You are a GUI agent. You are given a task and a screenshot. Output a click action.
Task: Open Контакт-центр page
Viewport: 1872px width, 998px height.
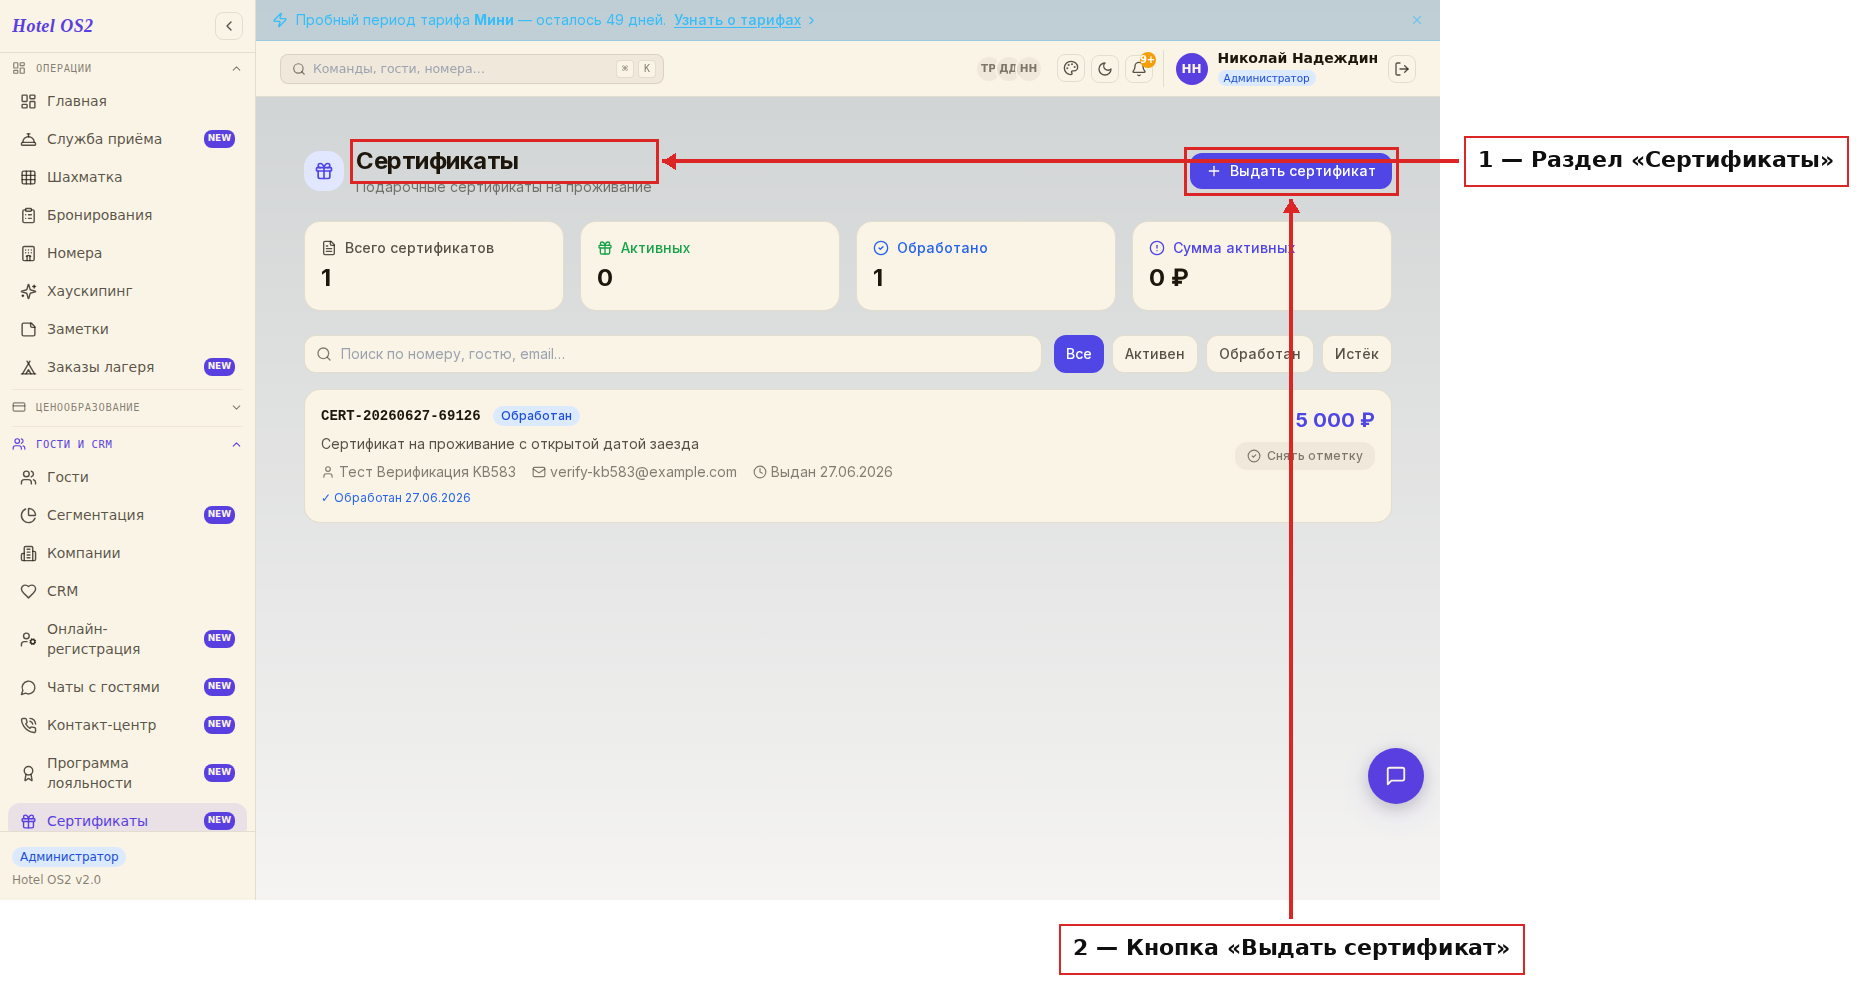pos(127,725)
